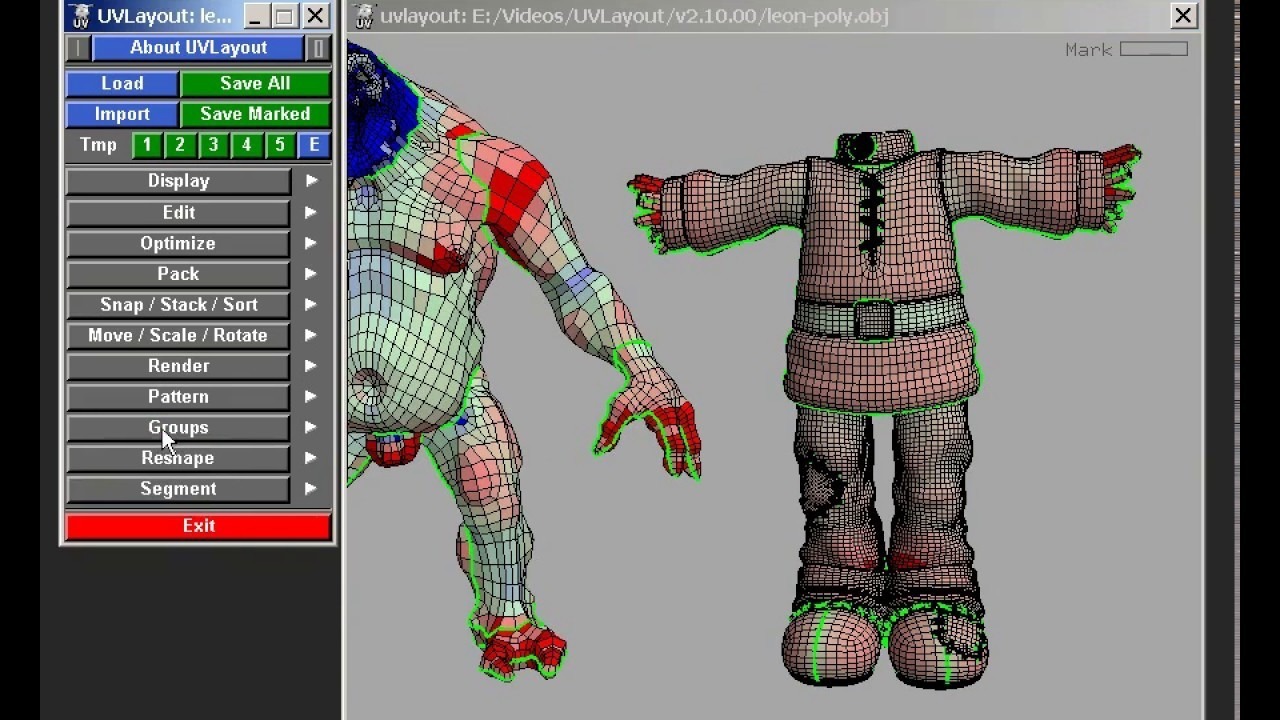Click the right handle beside About UVLayout
1280x720 pixels.
pos(318,48)
